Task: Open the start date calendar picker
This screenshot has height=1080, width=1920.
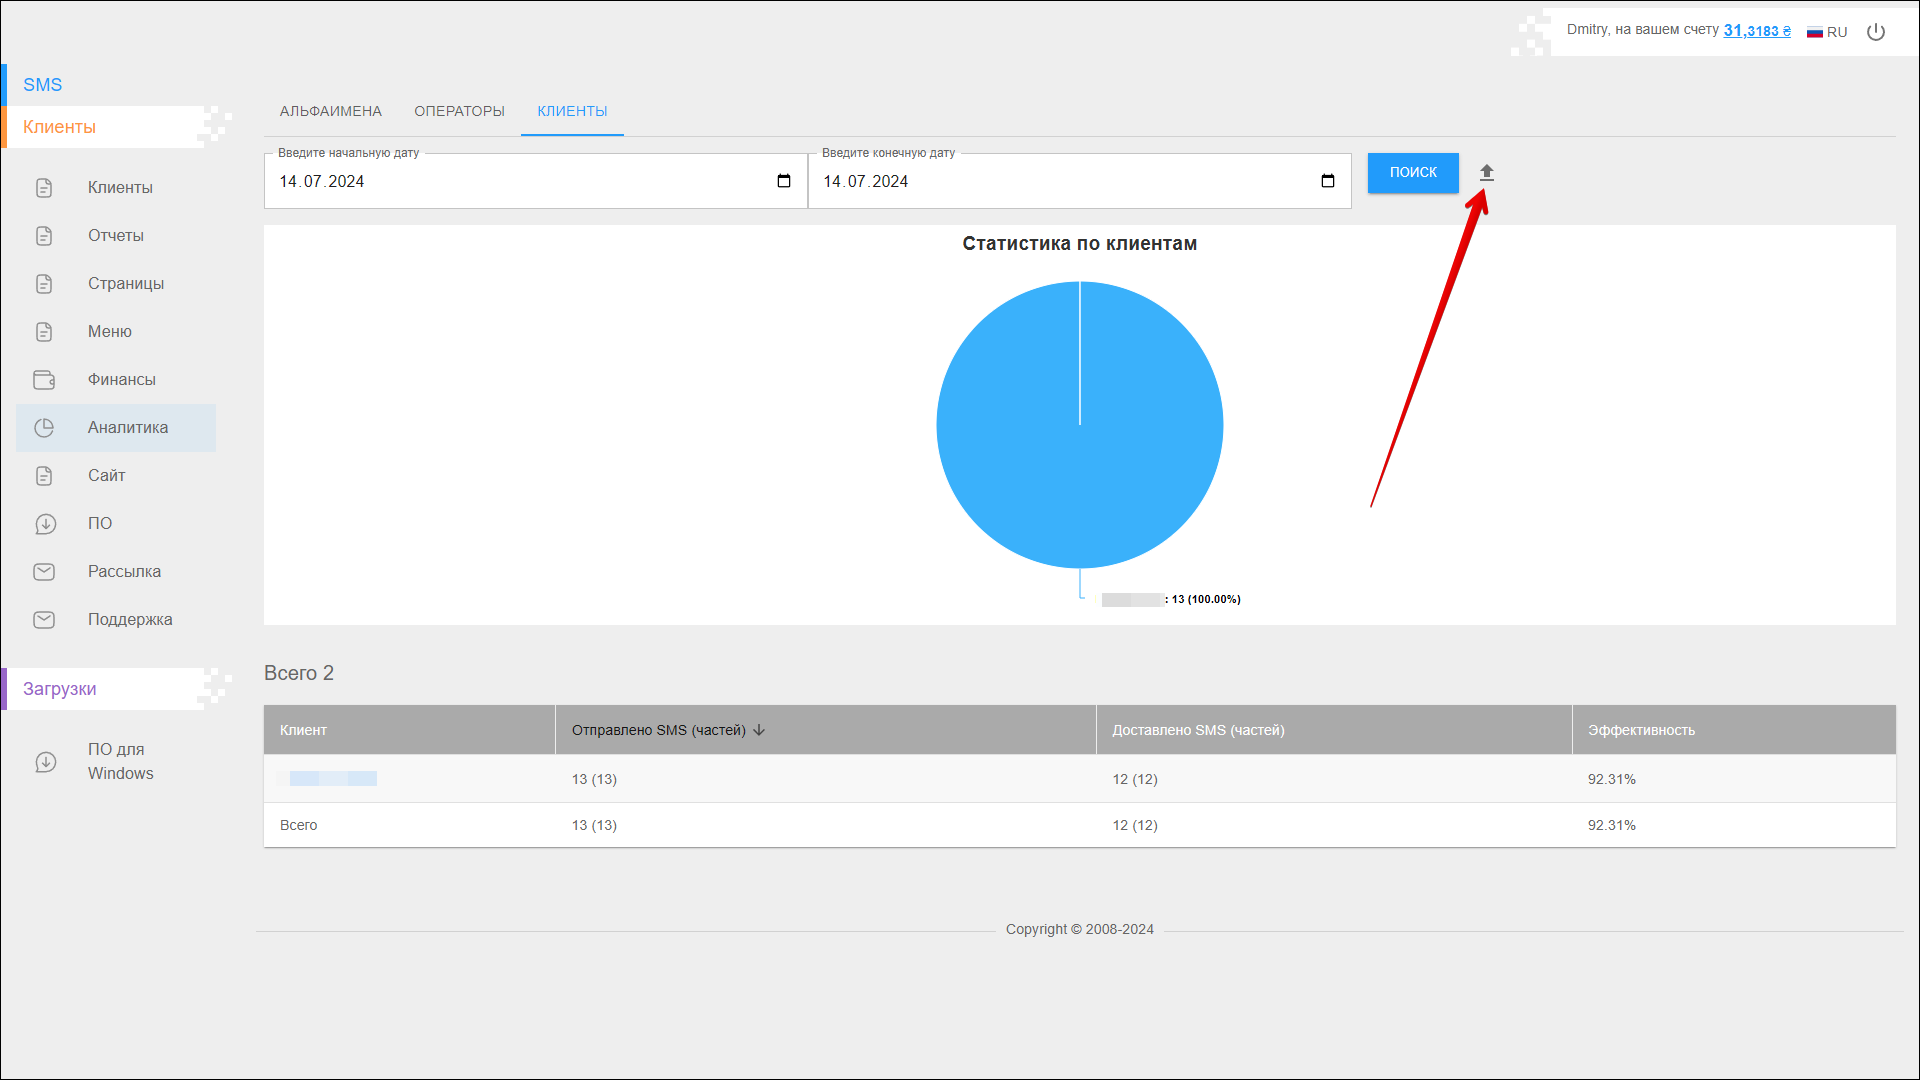Action: (x=784, y=181)
